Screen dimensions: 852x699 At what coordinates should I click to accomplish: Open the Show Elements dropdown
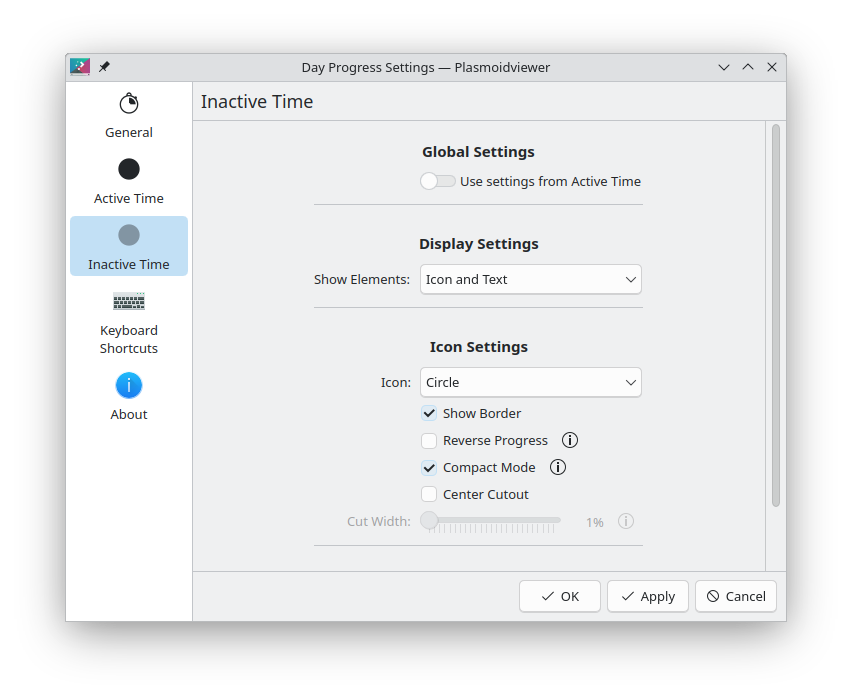click(x=531, y=279)
